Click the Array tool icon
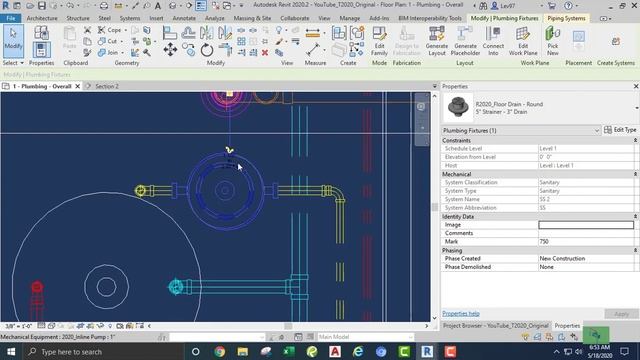640x360 pixels. (241, 41)
